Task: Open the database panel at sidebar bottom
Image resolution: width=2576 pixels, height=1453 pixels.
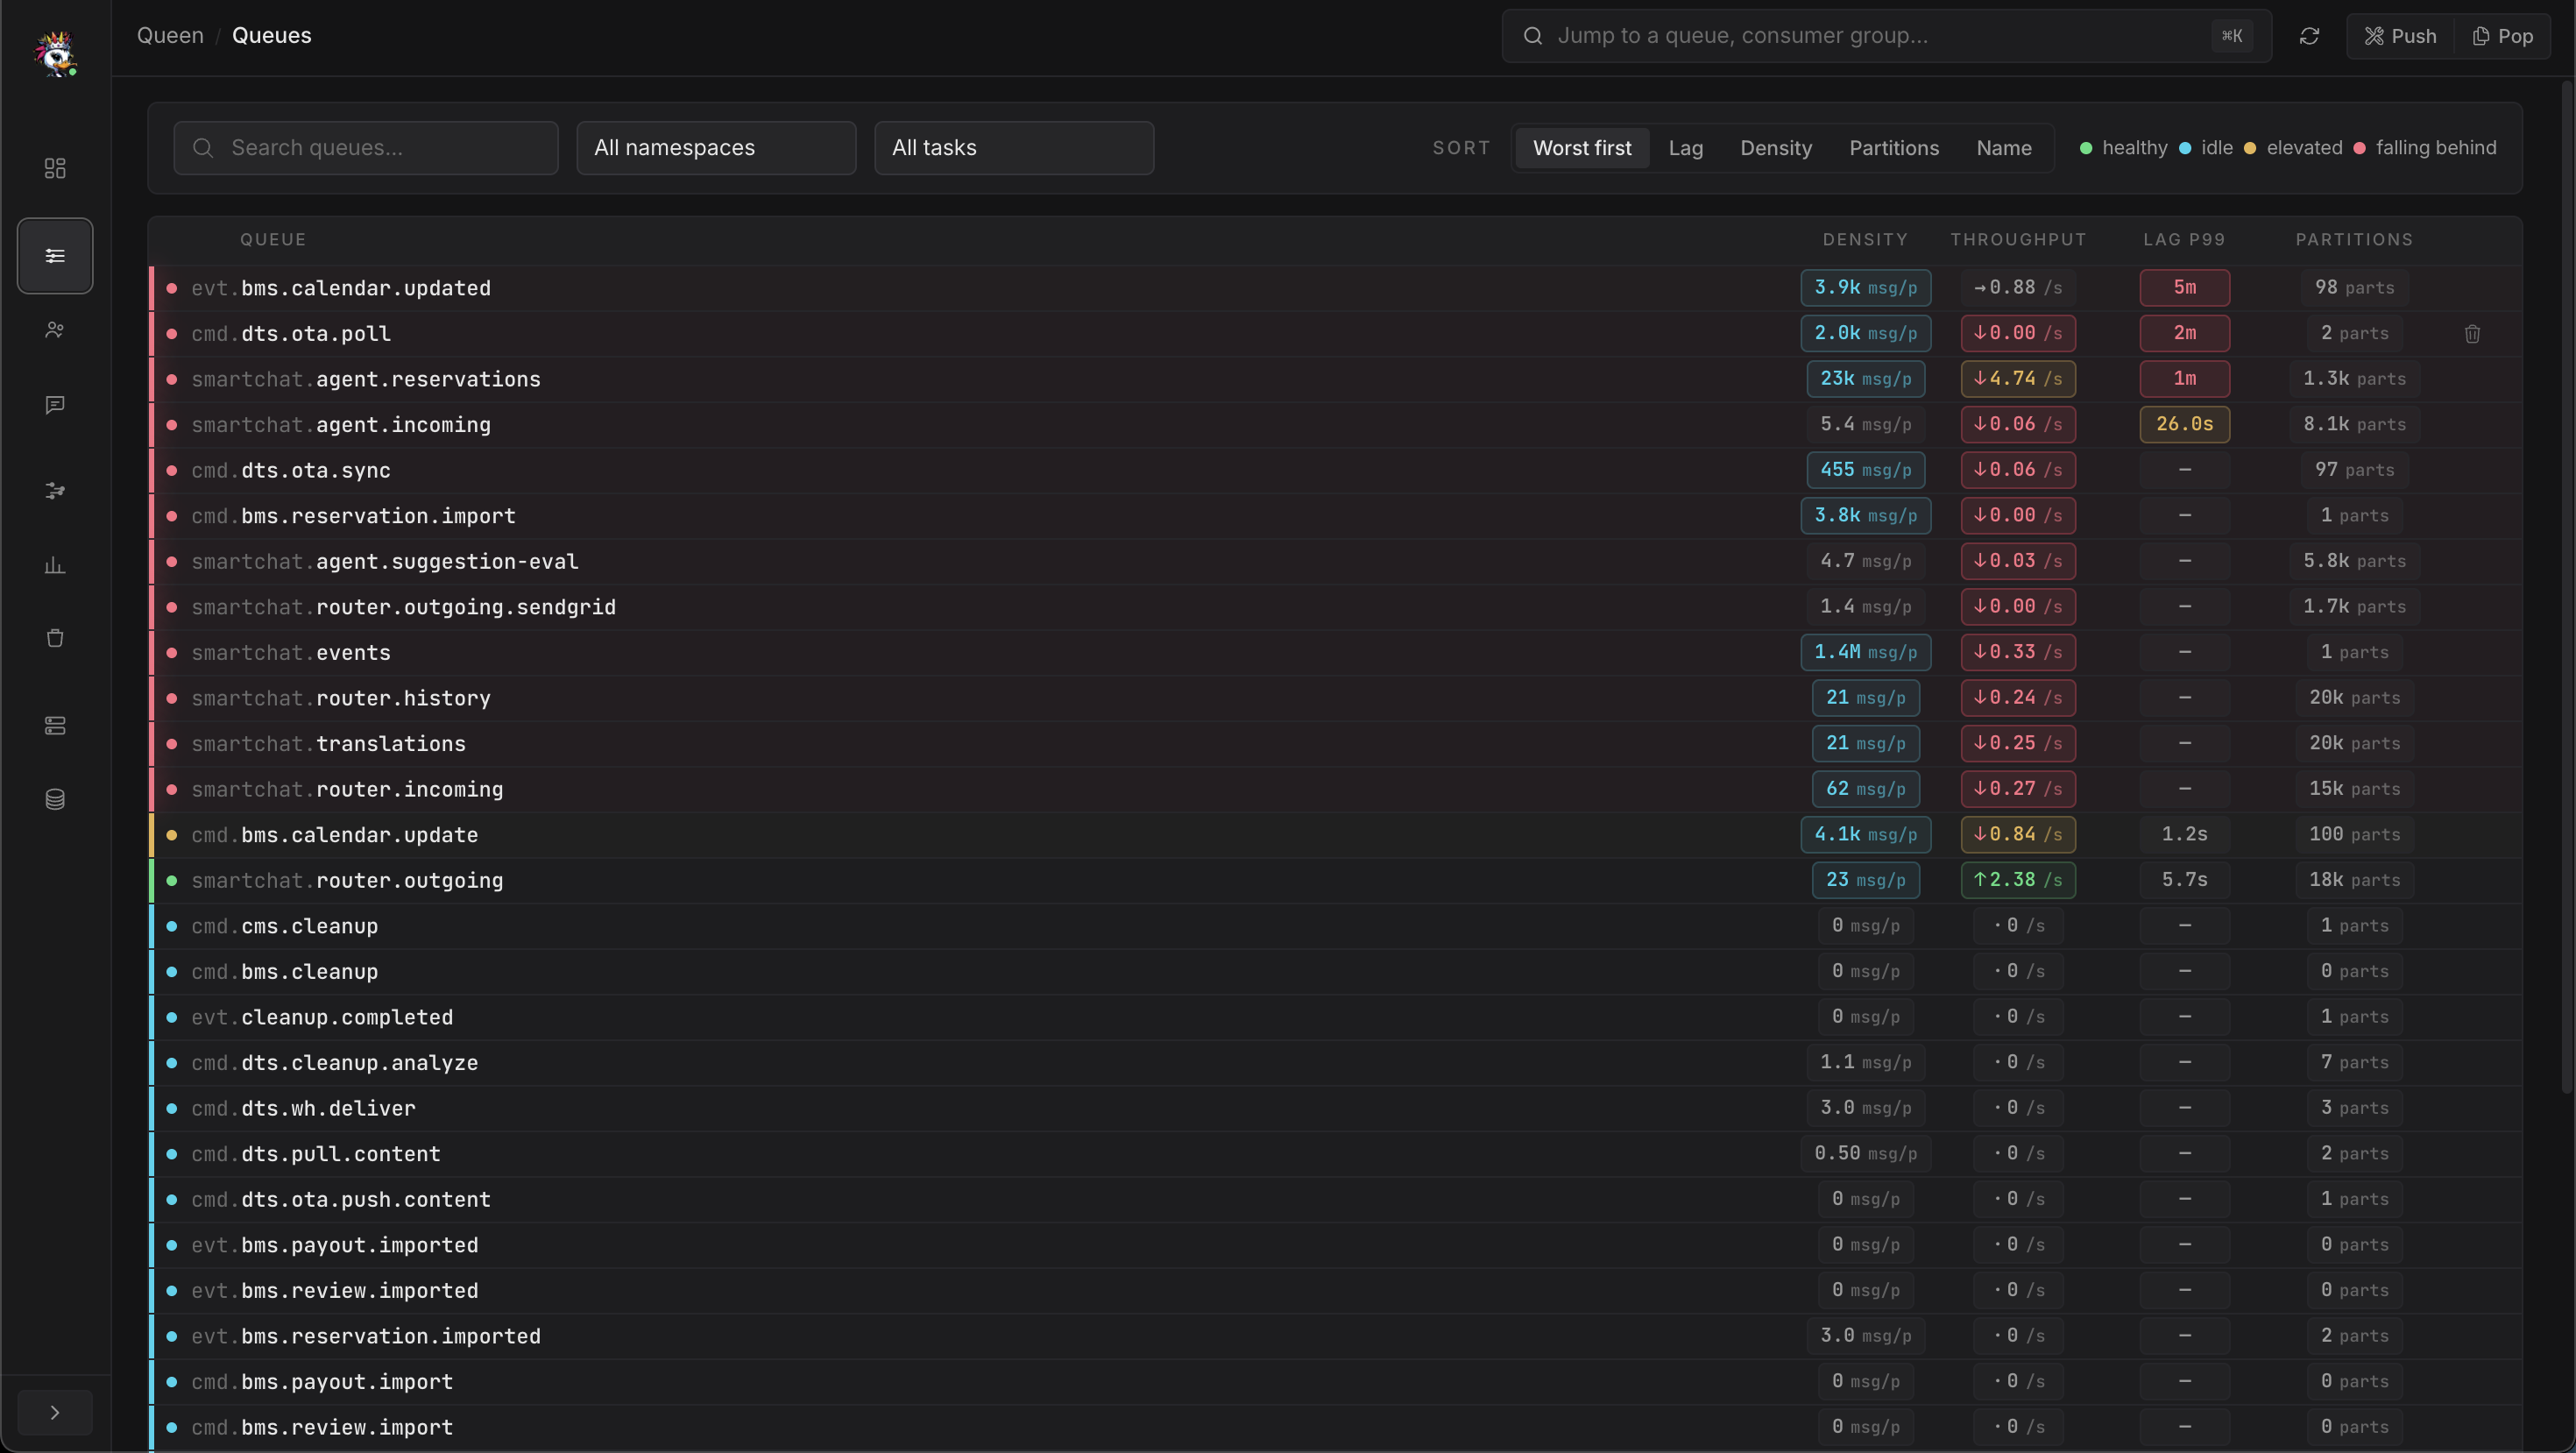Action: [55, 798]
